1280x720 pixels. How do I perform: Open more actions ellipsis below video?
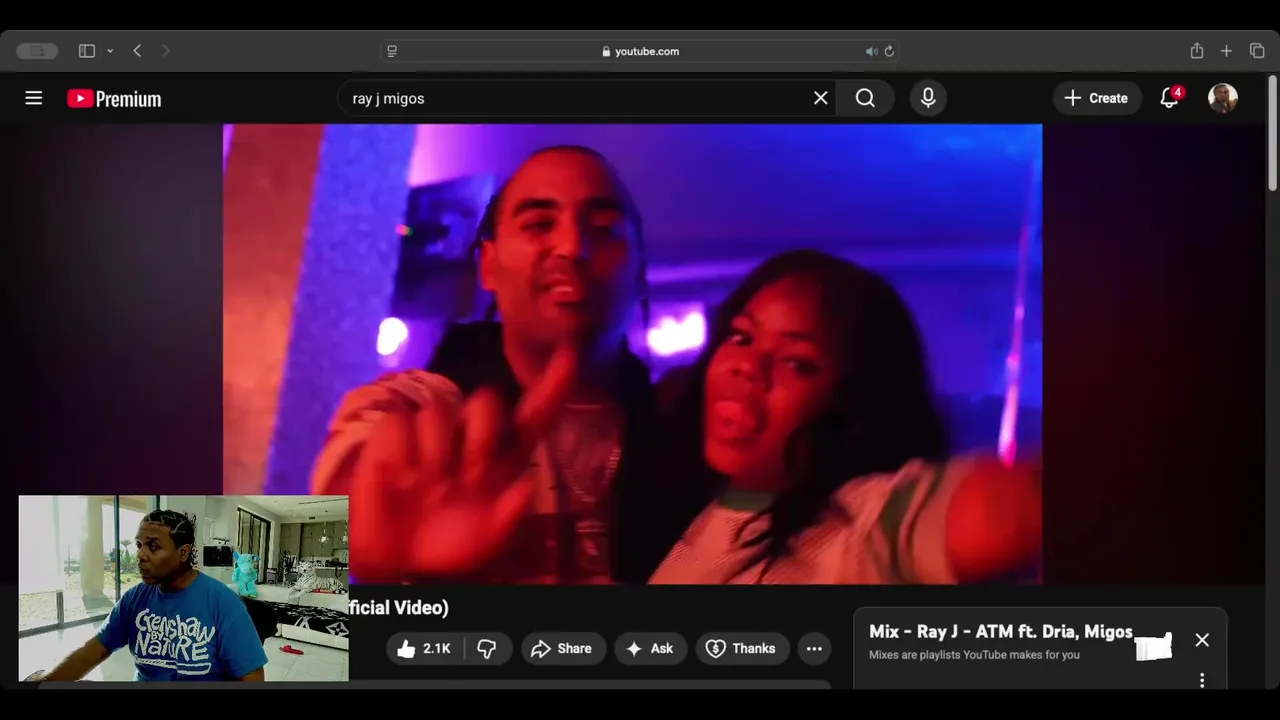coord(814,649)
